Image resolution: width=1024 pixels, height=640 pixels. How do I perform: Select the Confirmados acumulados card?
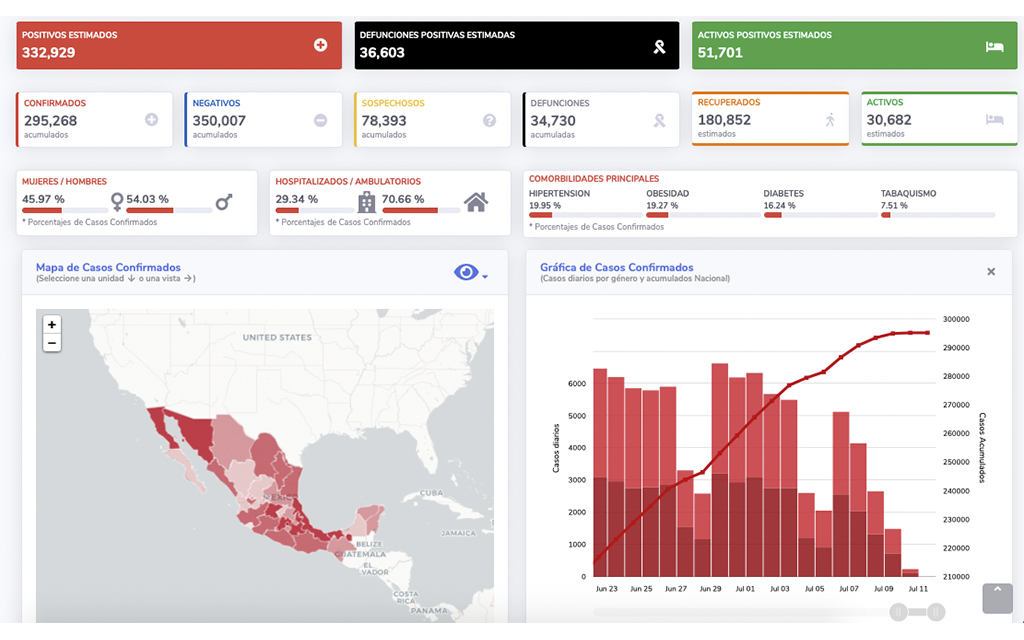[94, 120]
